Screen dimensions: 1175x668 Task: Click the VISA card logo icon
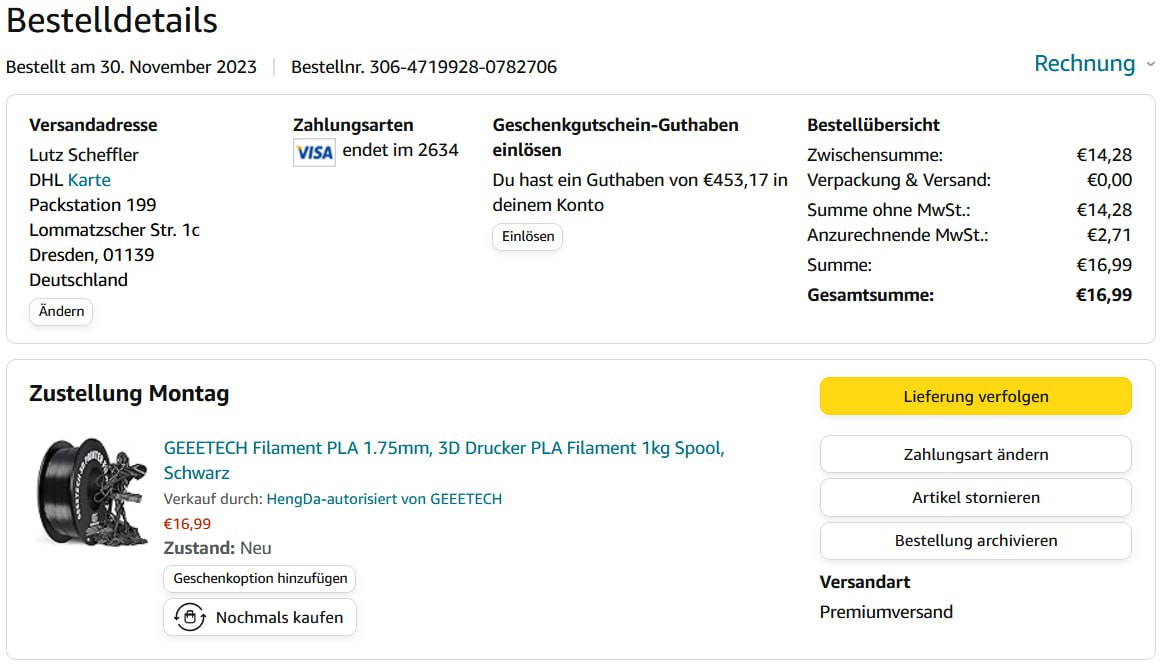click(314, 152)
